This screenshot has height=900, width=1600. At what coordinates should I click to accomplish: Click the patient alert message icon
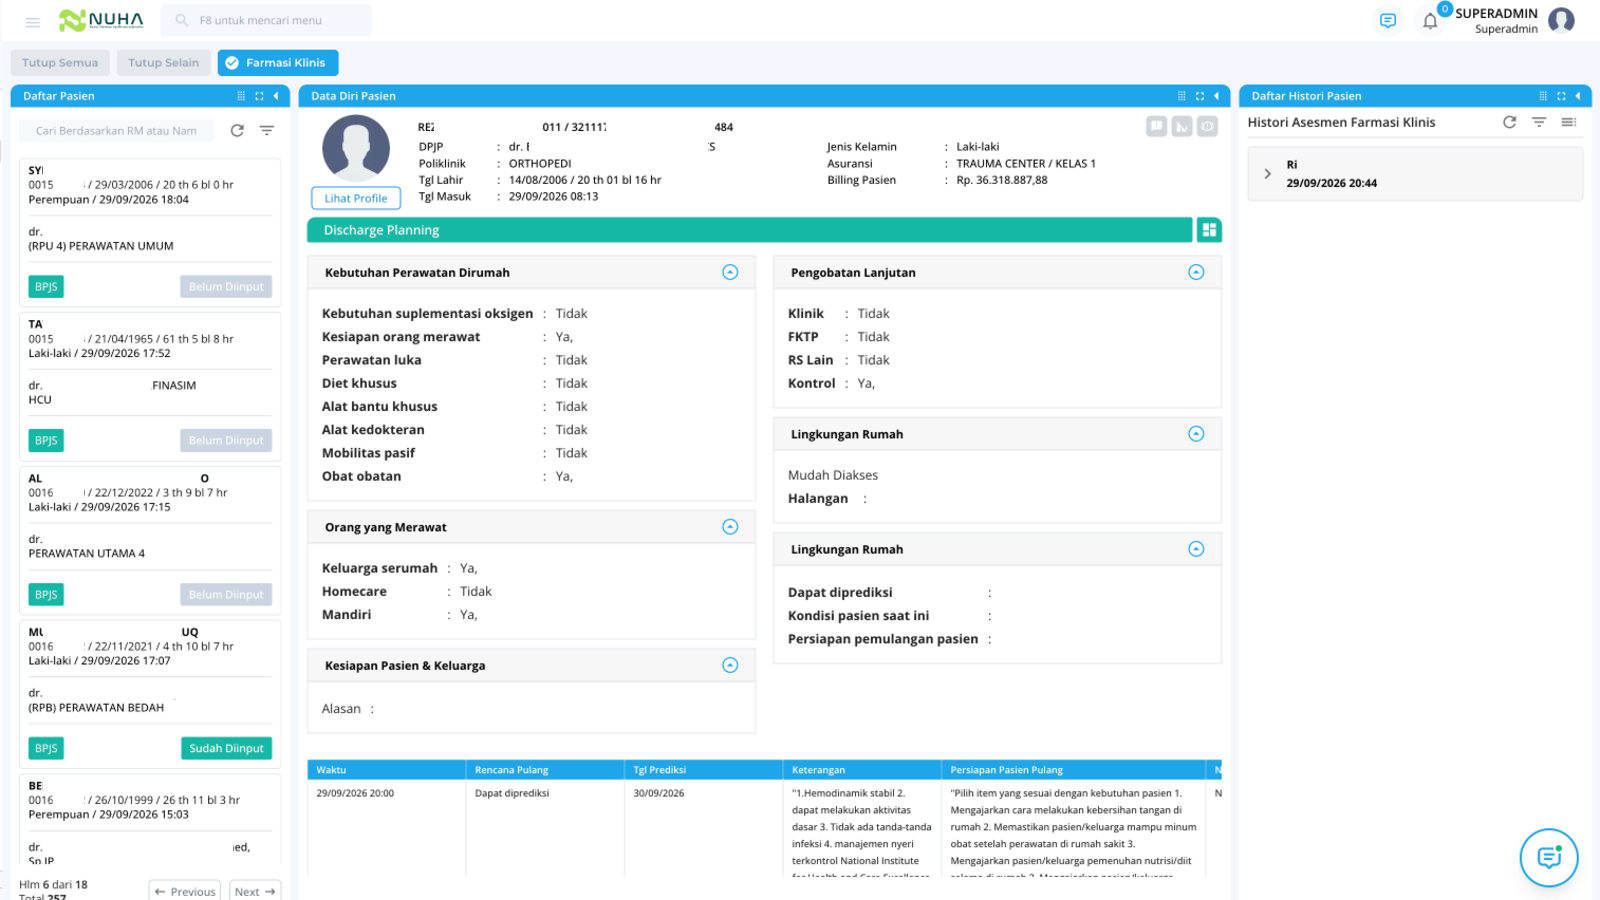tap(1156, 126)
